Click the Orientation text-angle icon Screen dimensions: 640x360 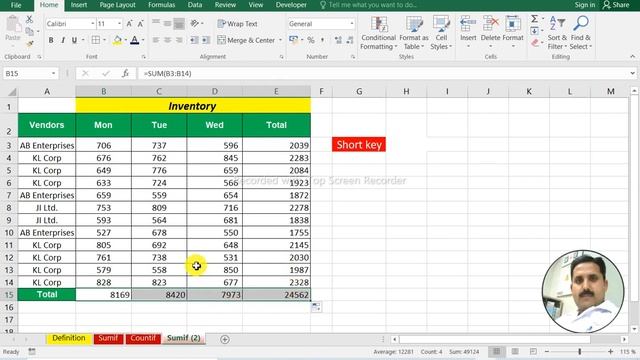tap(195, 24)
